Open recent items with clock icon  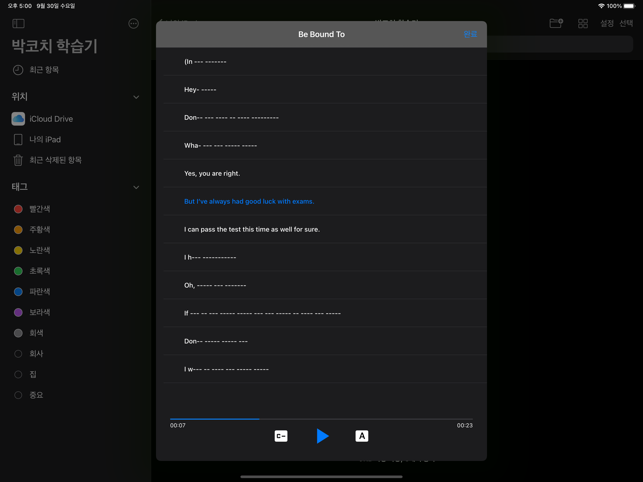pos(35,70)
